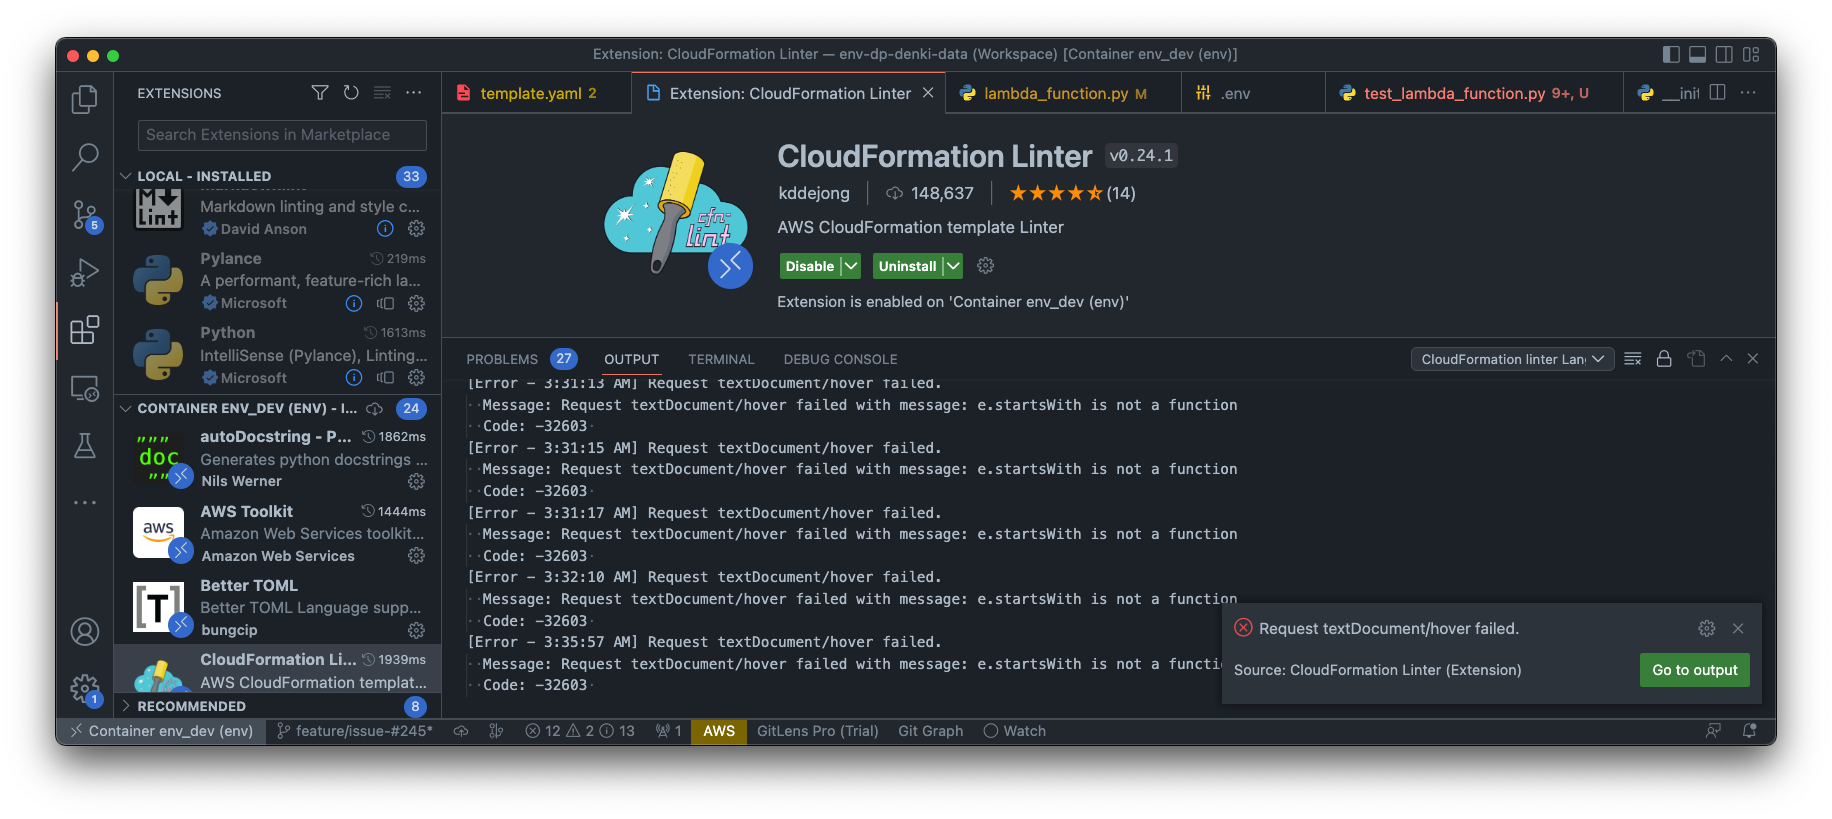Open autoDocstring extension manage gear
The height and width of the screenshot is (819, 1832).
[x=417, y=481]
